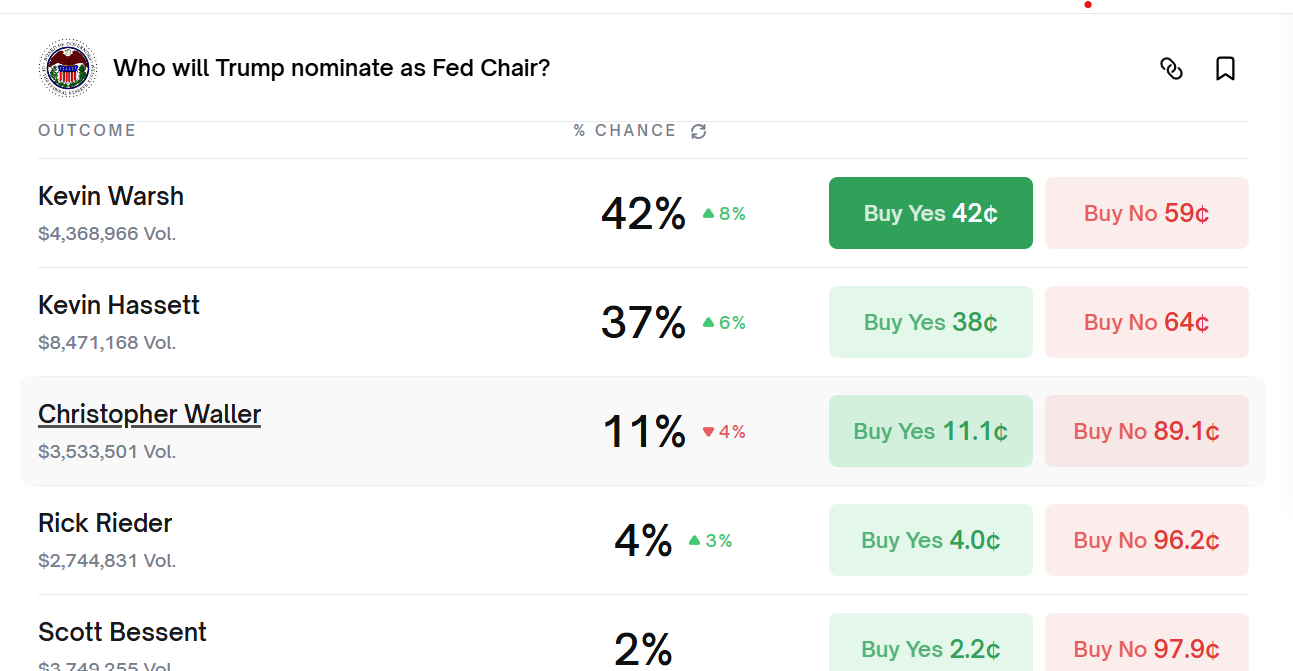
Task: Buy Yes on Rick Rieder at 4.0¢
Action: 930,540
